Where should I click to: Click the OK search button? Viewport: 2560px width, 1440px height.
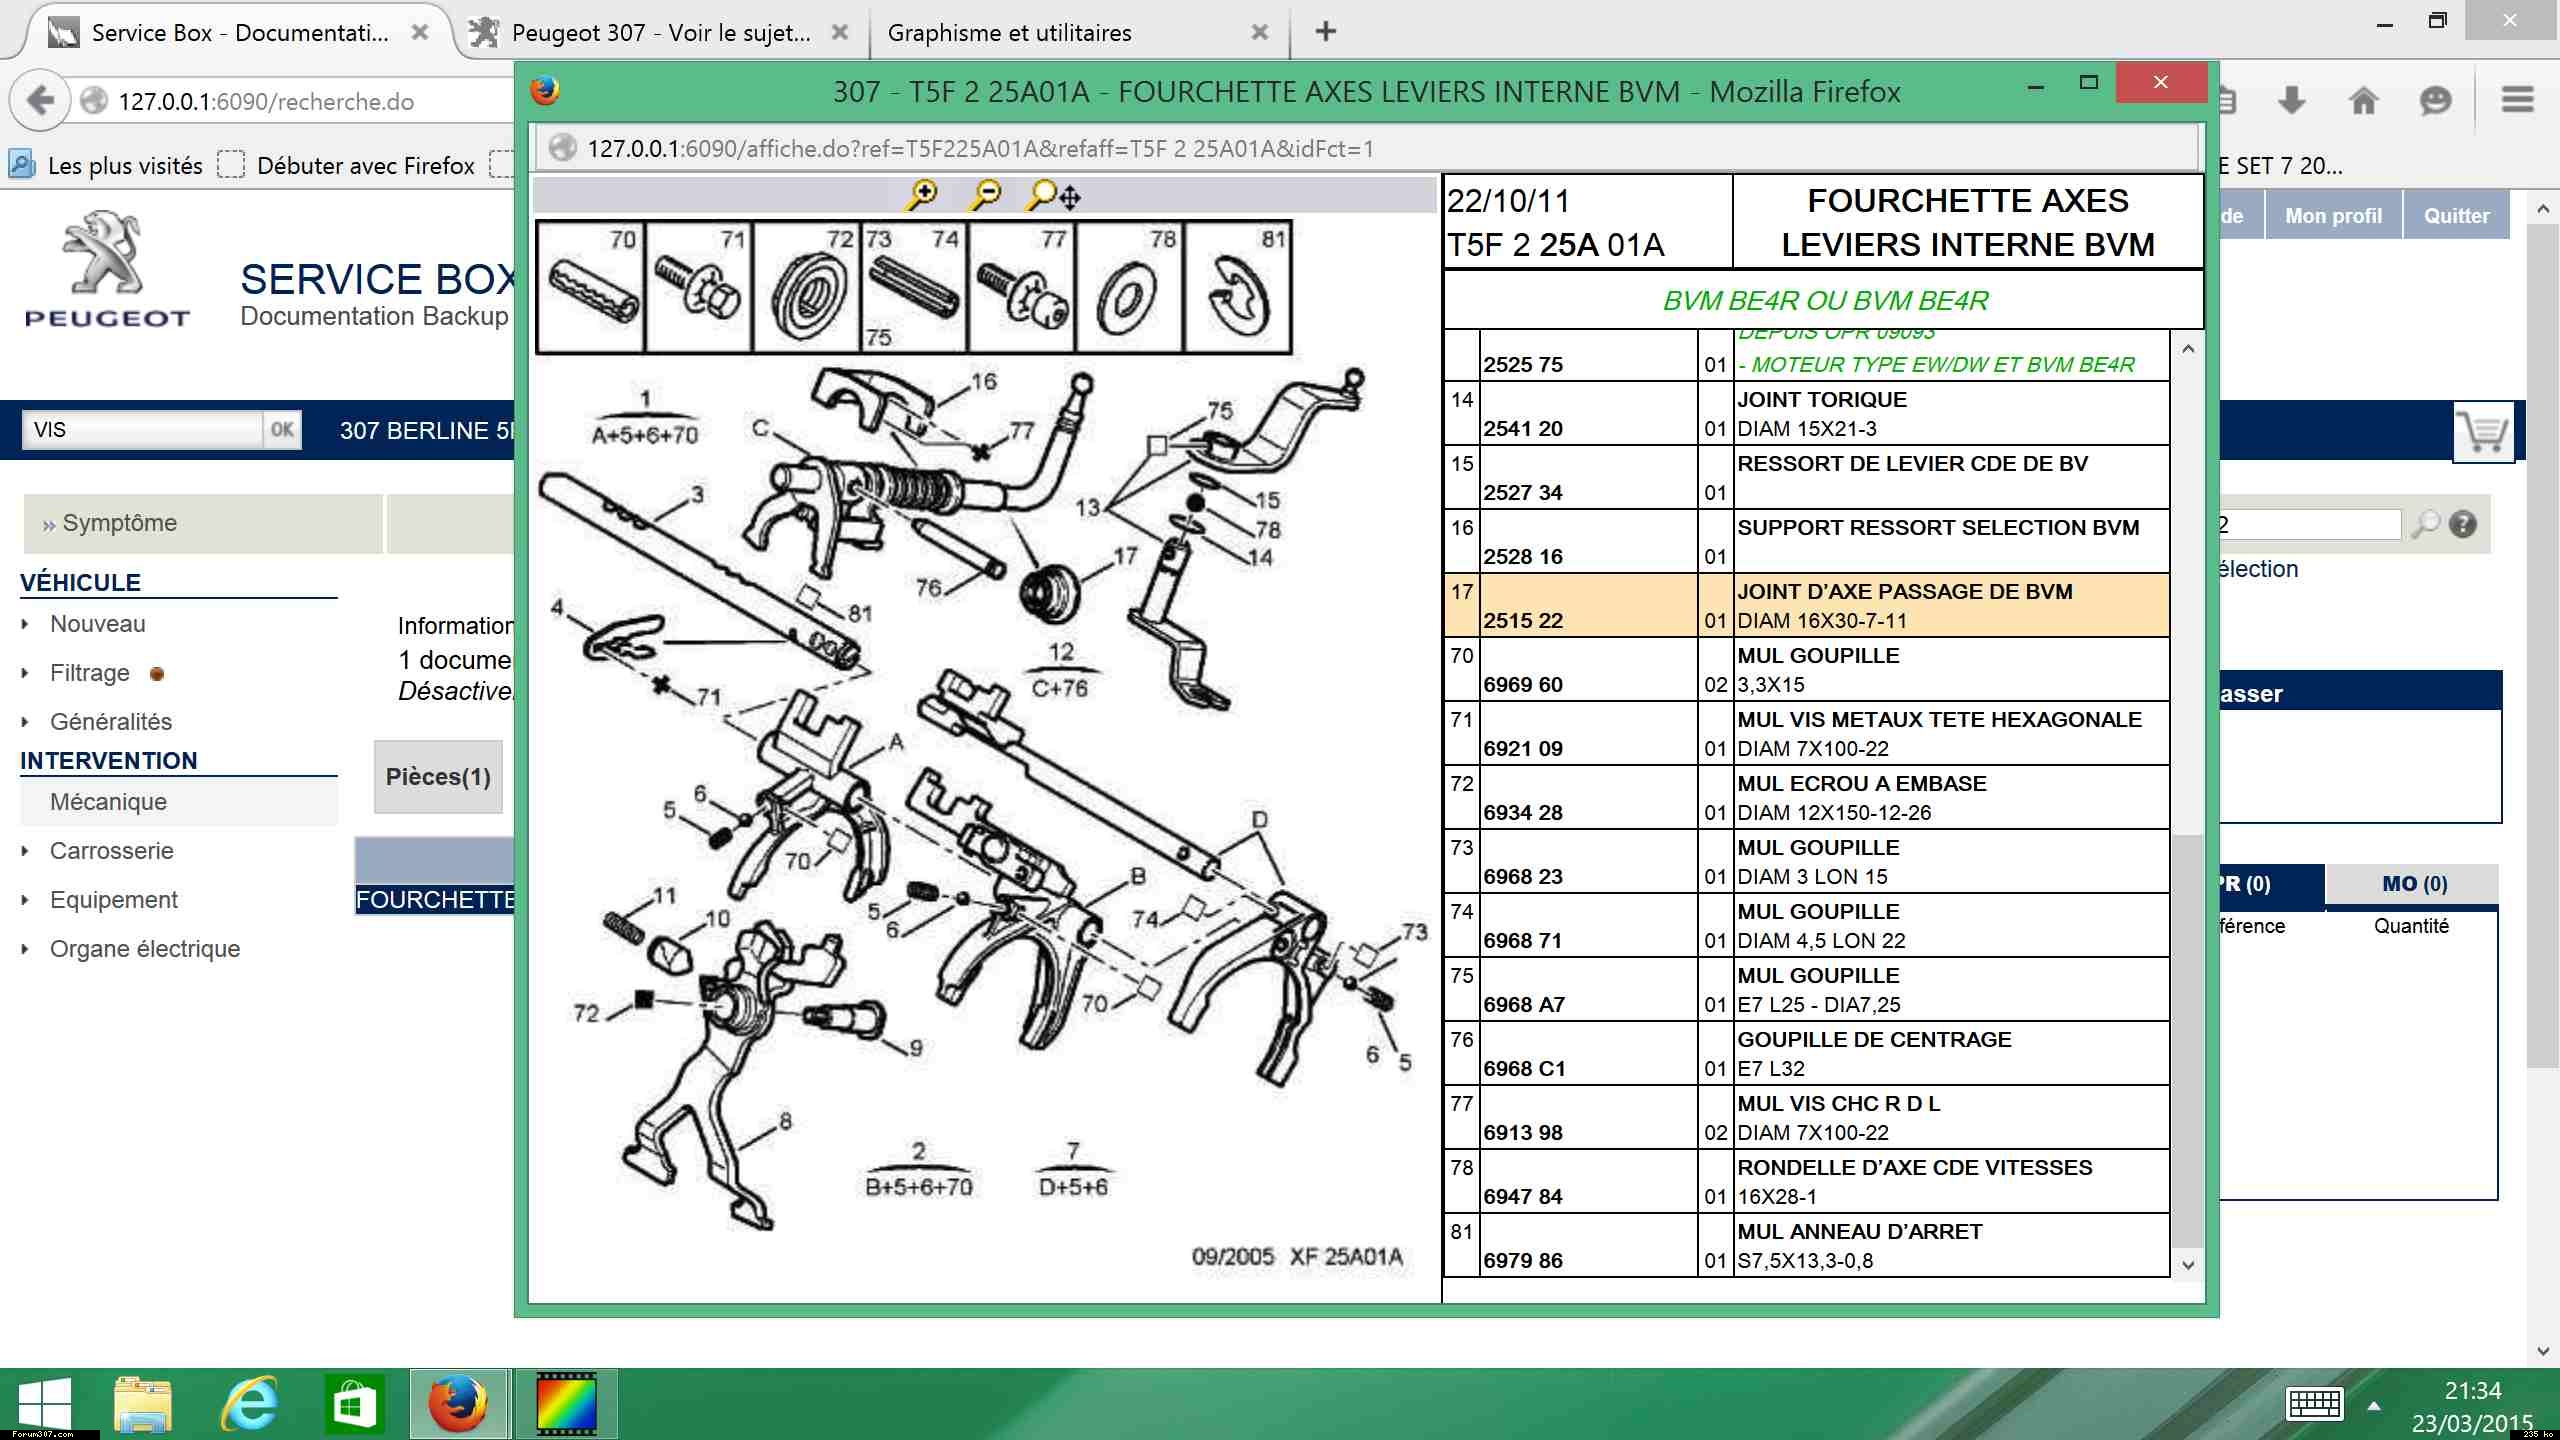[282, 430]
